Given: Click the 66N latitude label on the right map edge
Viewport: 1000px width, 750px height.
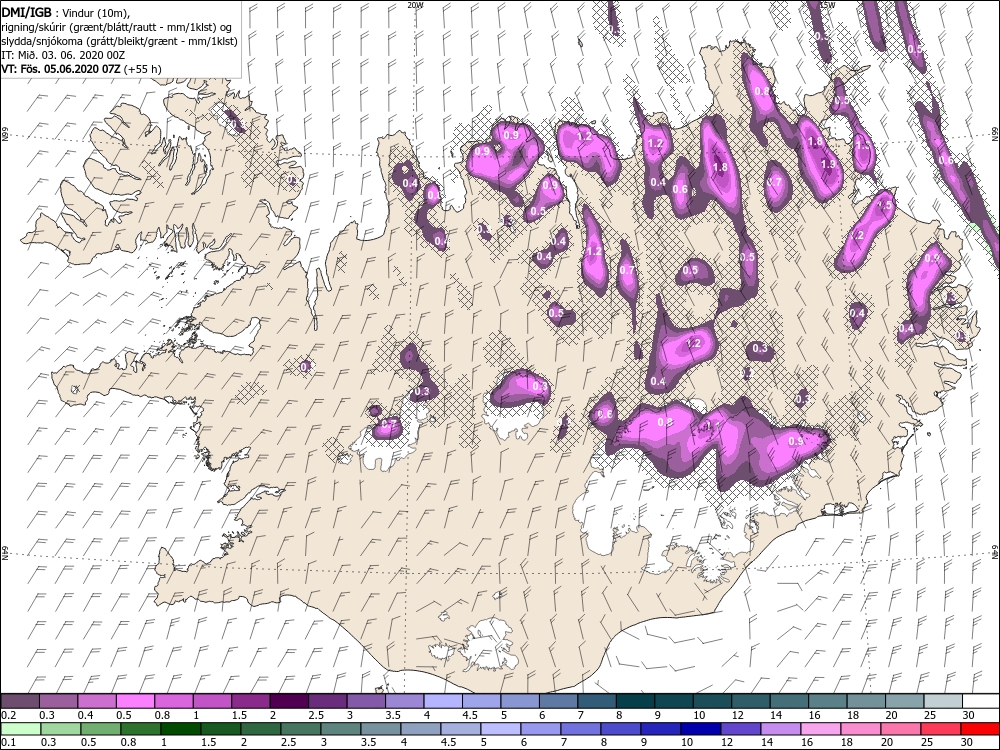Looking at the screenshot, I should click(995, 133).
